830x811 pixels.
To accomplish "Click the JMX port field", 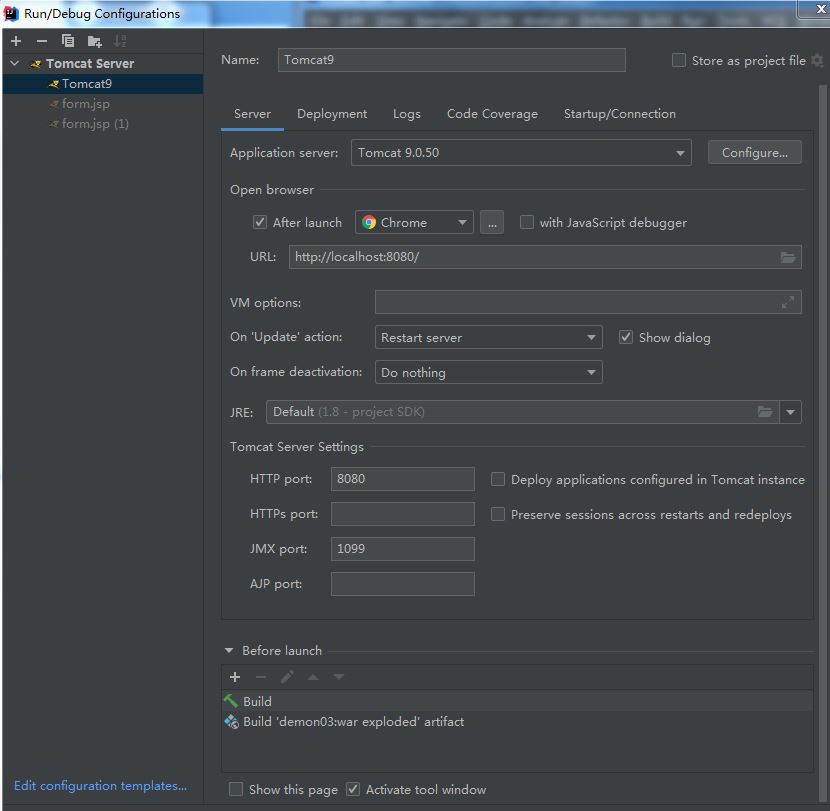I will point(402,549).
